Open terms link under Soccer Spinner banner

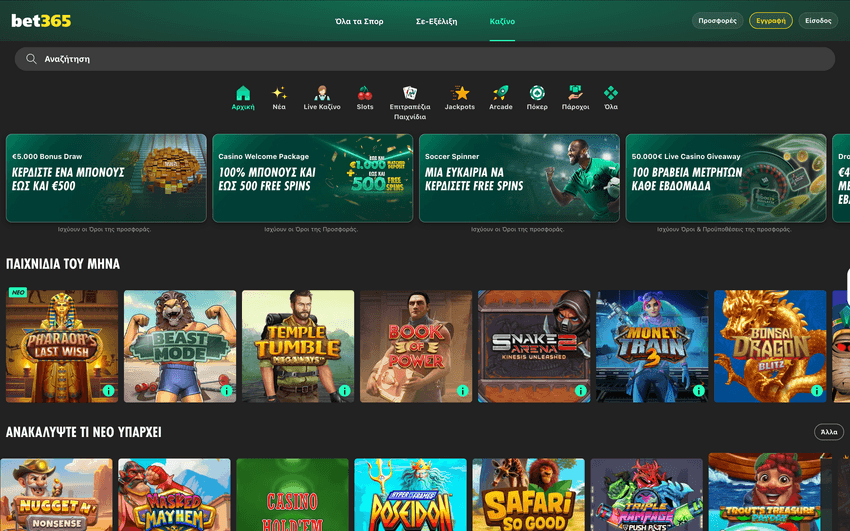click(518, 229)
